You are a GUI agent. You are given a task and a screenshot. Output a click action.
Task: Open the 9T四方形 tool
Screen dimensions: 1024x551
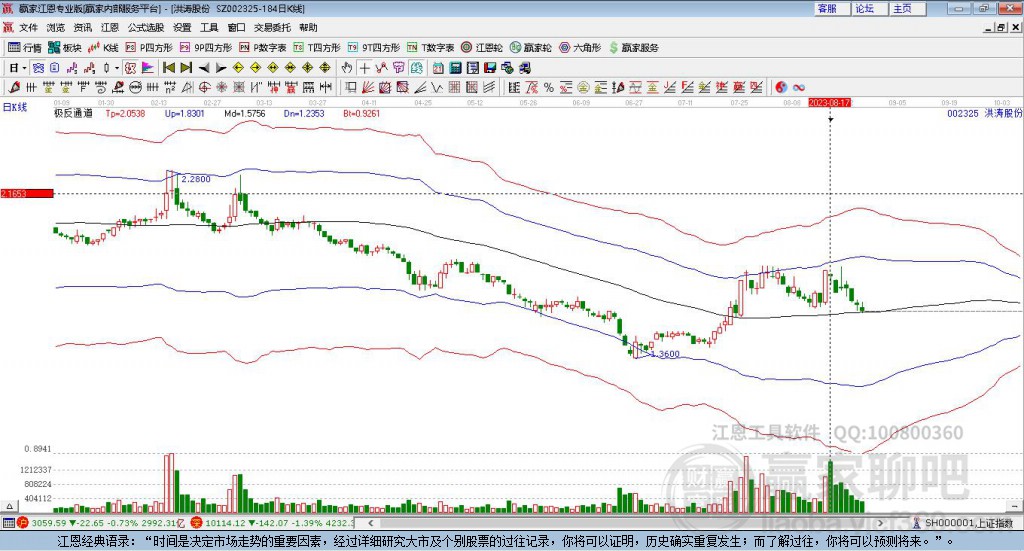pyautogui.click(x=374, y=48)
